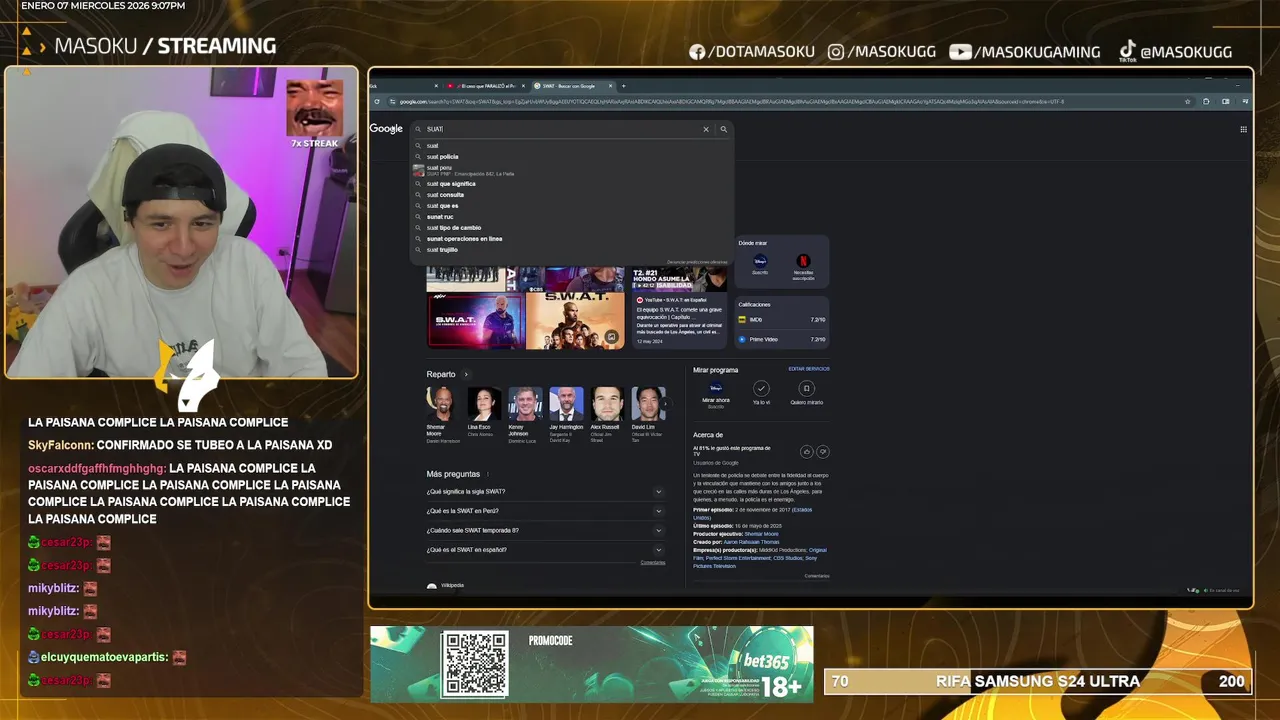Screen dimensions: 1280x720
Task: Open the pink S.W.A.T. promo image thumbnail
Action: [x=475, y=320]
